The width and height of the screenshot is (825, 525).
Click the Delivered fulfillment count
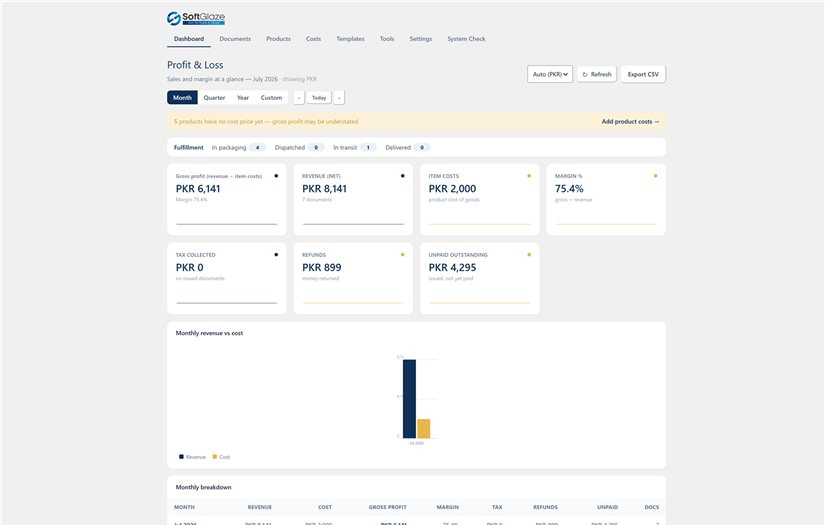coord(422,147)
